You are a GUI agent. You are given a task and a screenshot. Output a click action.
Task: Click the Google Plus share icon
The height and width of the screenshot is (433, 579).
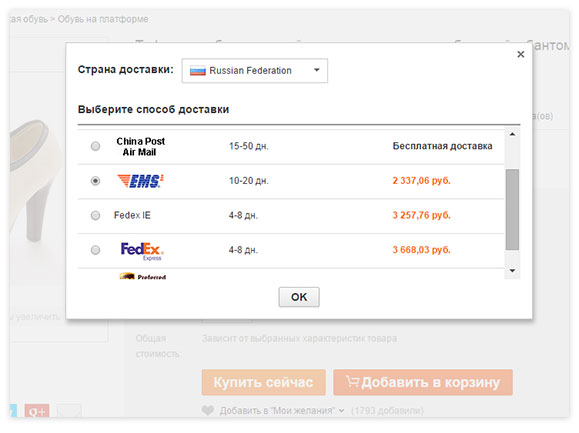click(x=37, y=411)
